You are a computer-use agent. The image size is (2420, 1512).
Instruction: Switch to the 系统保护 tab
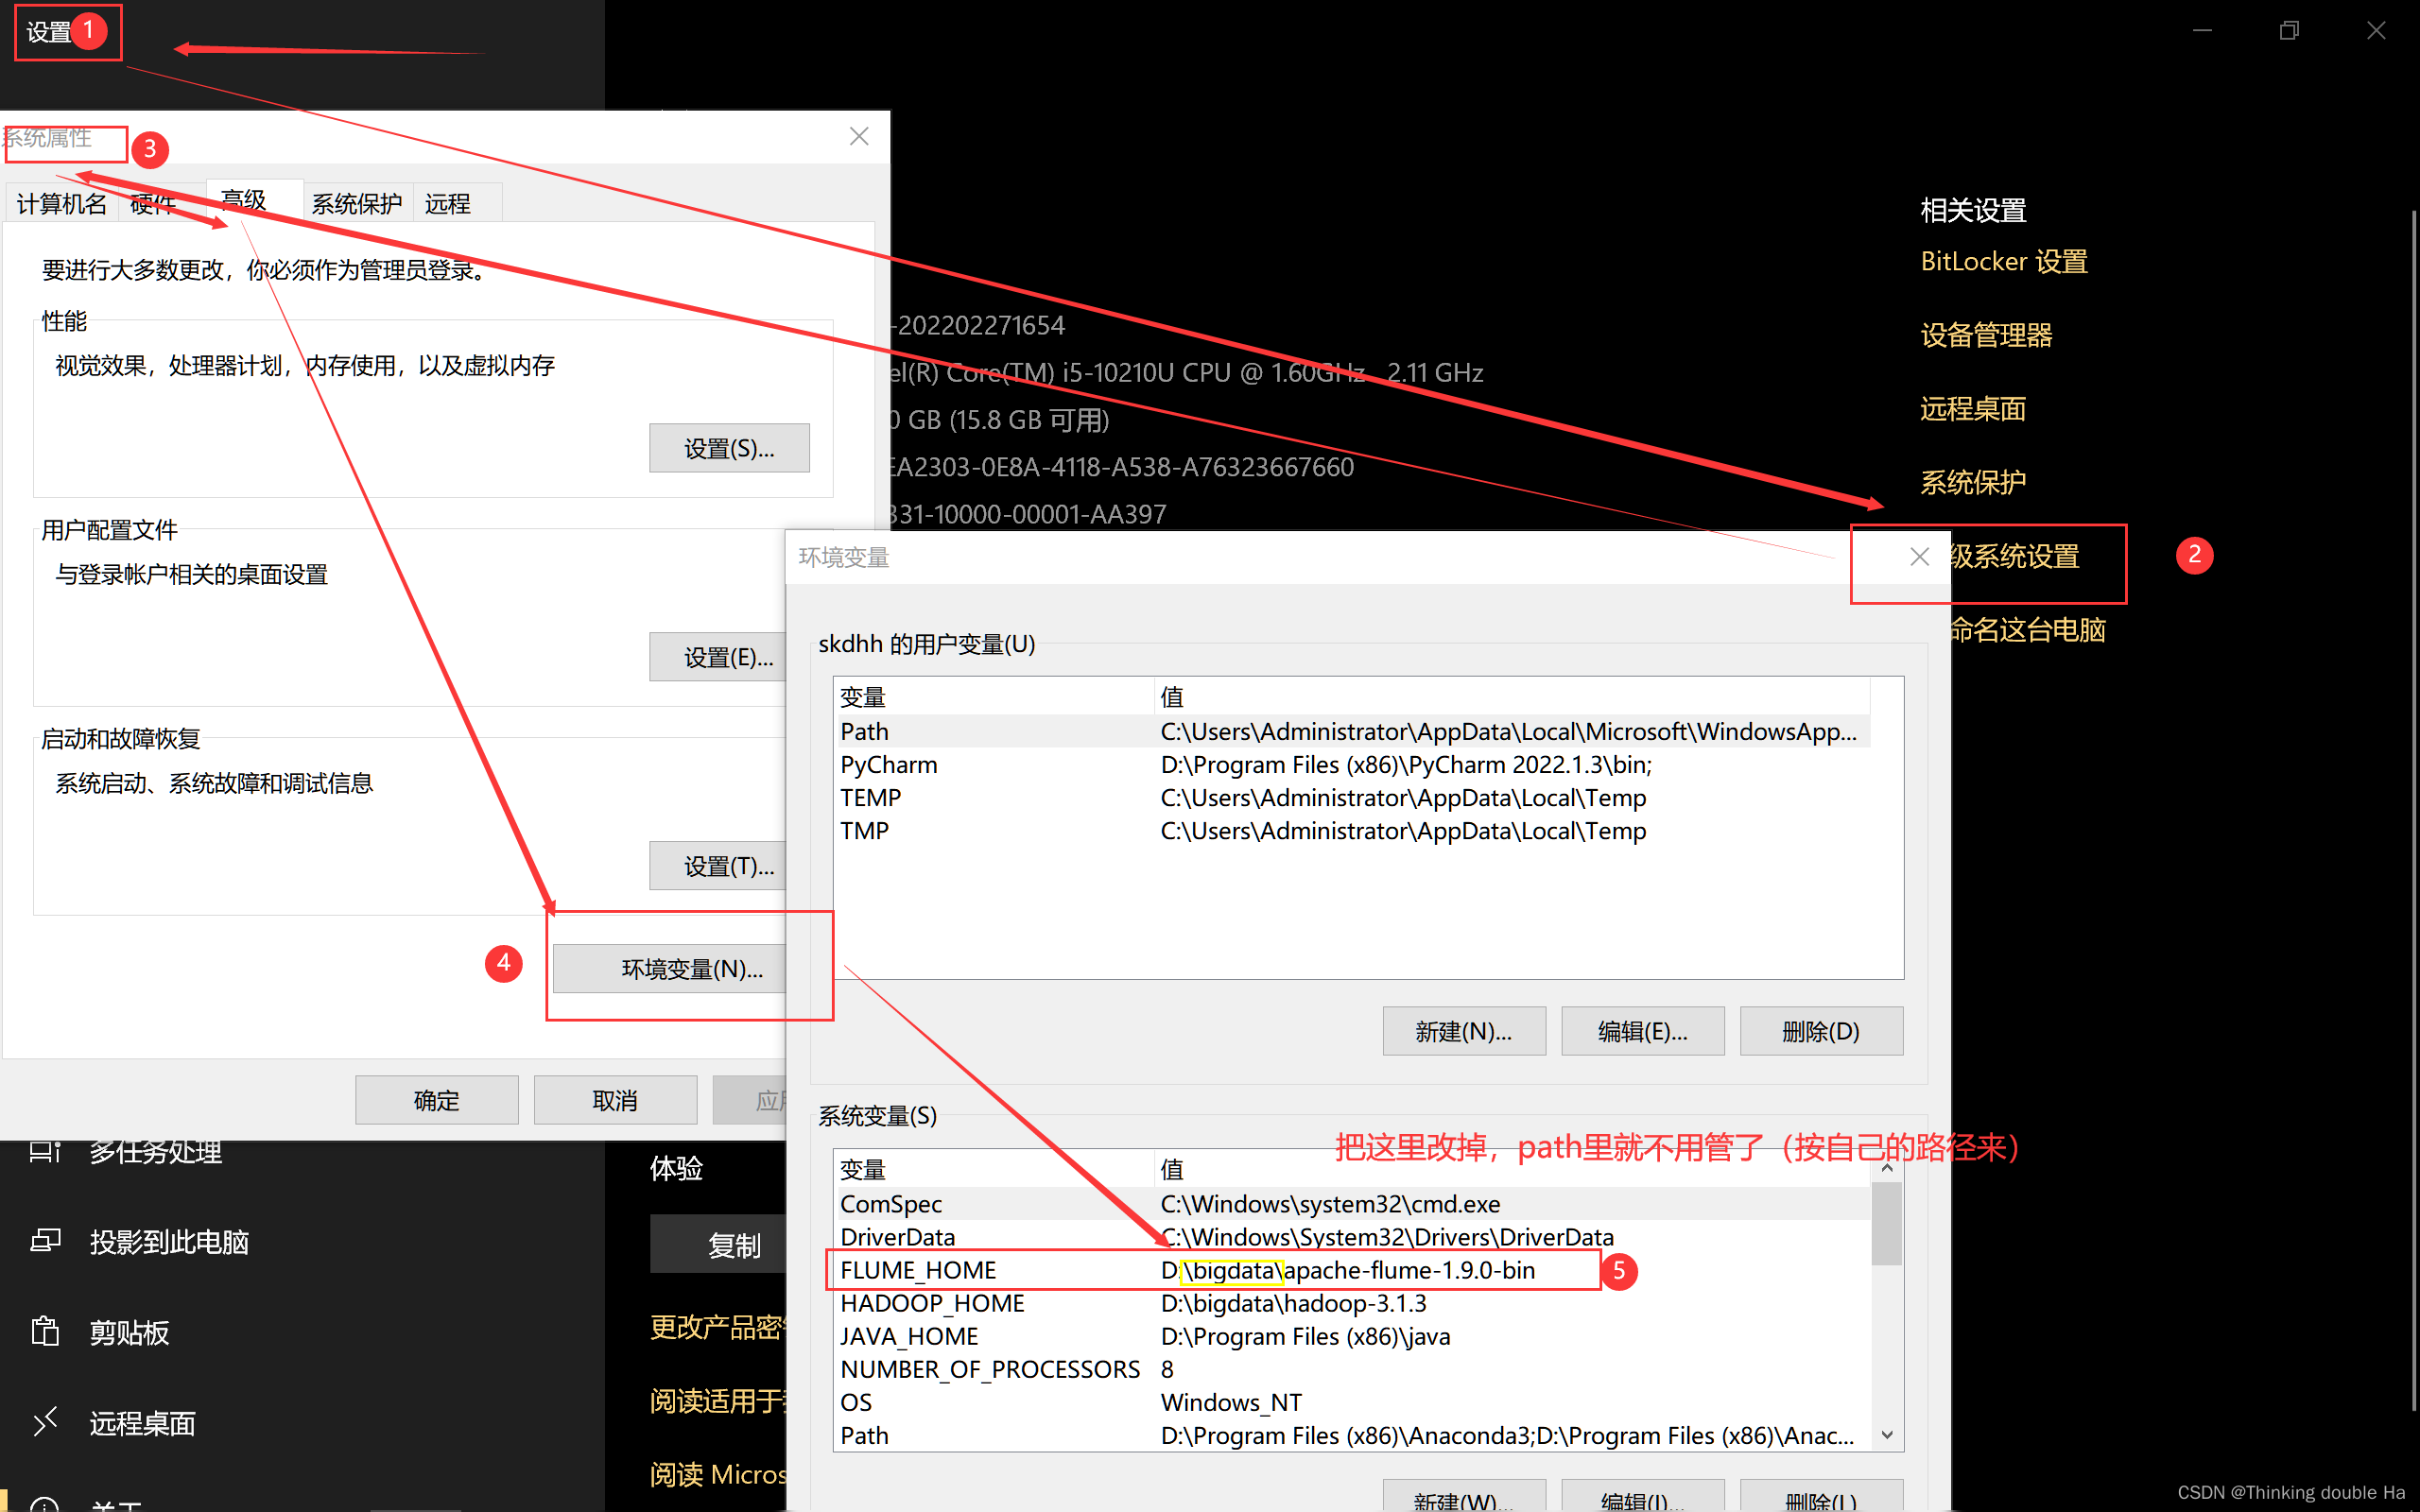tap(356, 202)
